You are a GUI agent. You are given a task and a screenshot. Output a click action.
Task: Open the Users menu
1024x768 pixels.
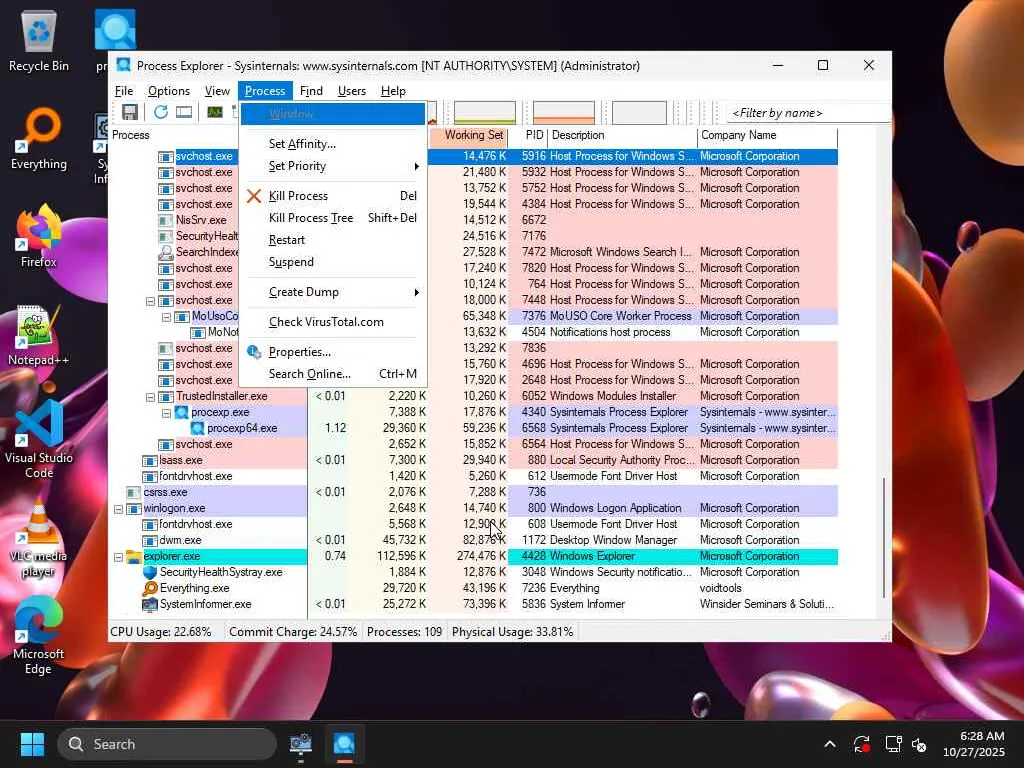351,91
